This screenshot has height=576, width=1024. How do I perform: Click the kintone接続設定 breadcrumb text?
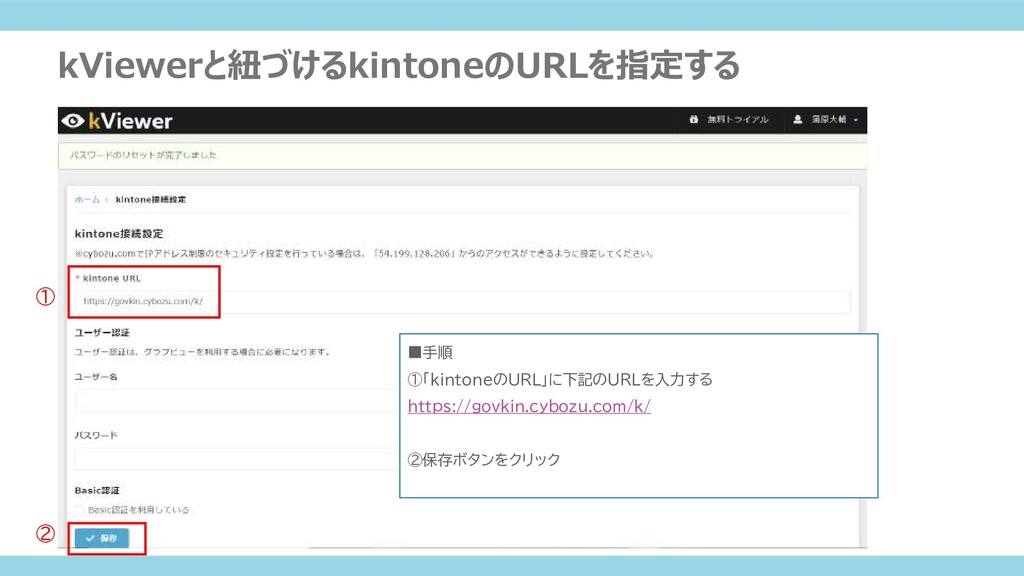(151, 199)
